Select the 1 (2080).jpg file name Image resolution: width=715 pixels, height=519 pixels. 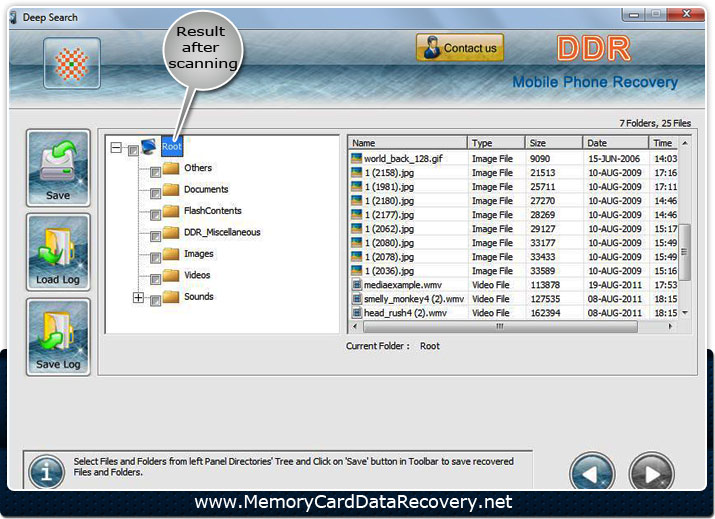pos(389,243)
